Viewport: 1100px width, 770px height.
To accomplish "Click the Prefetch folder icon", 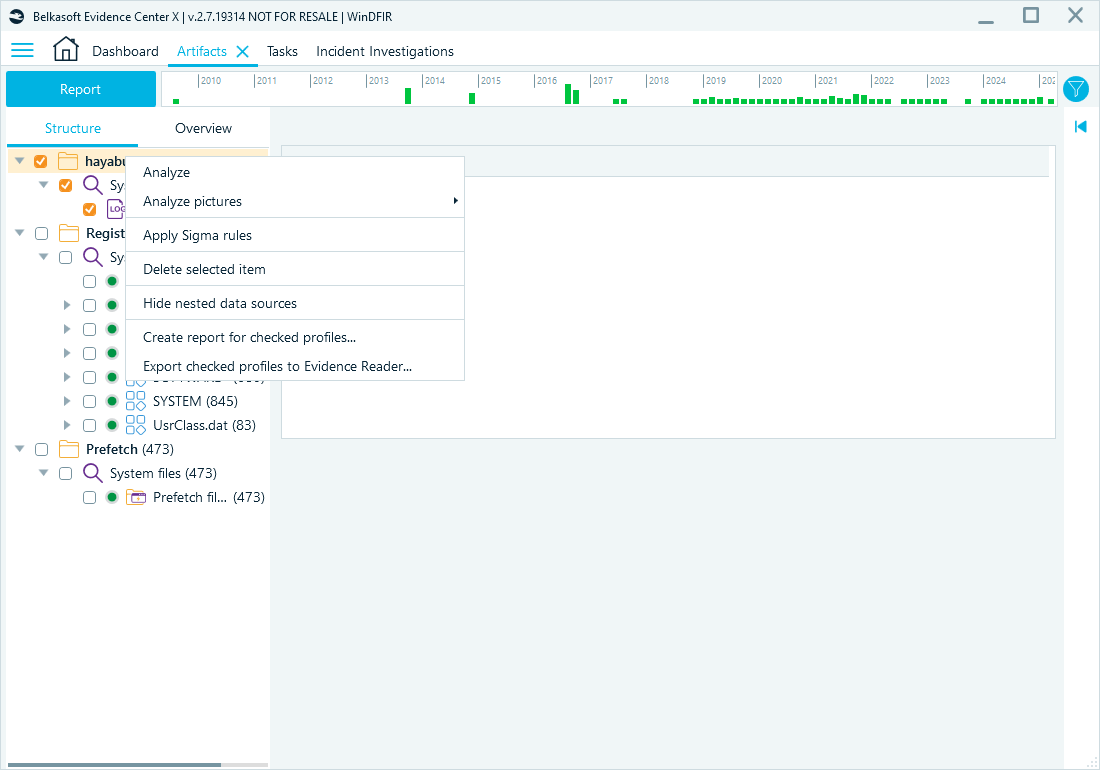I will [x=69, y=449].
